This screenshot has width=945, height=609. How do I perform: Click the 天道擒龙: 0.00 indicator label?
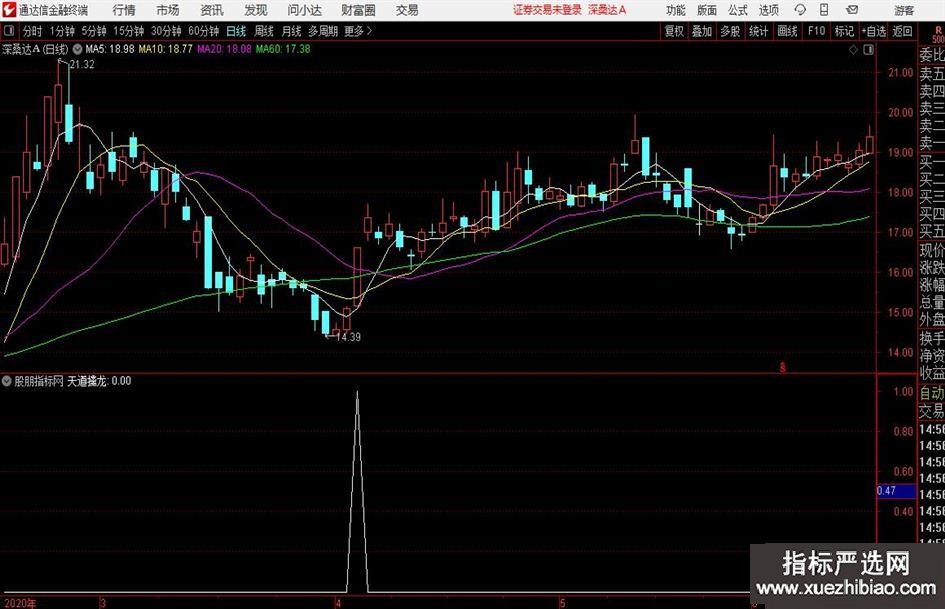point(99,380)
